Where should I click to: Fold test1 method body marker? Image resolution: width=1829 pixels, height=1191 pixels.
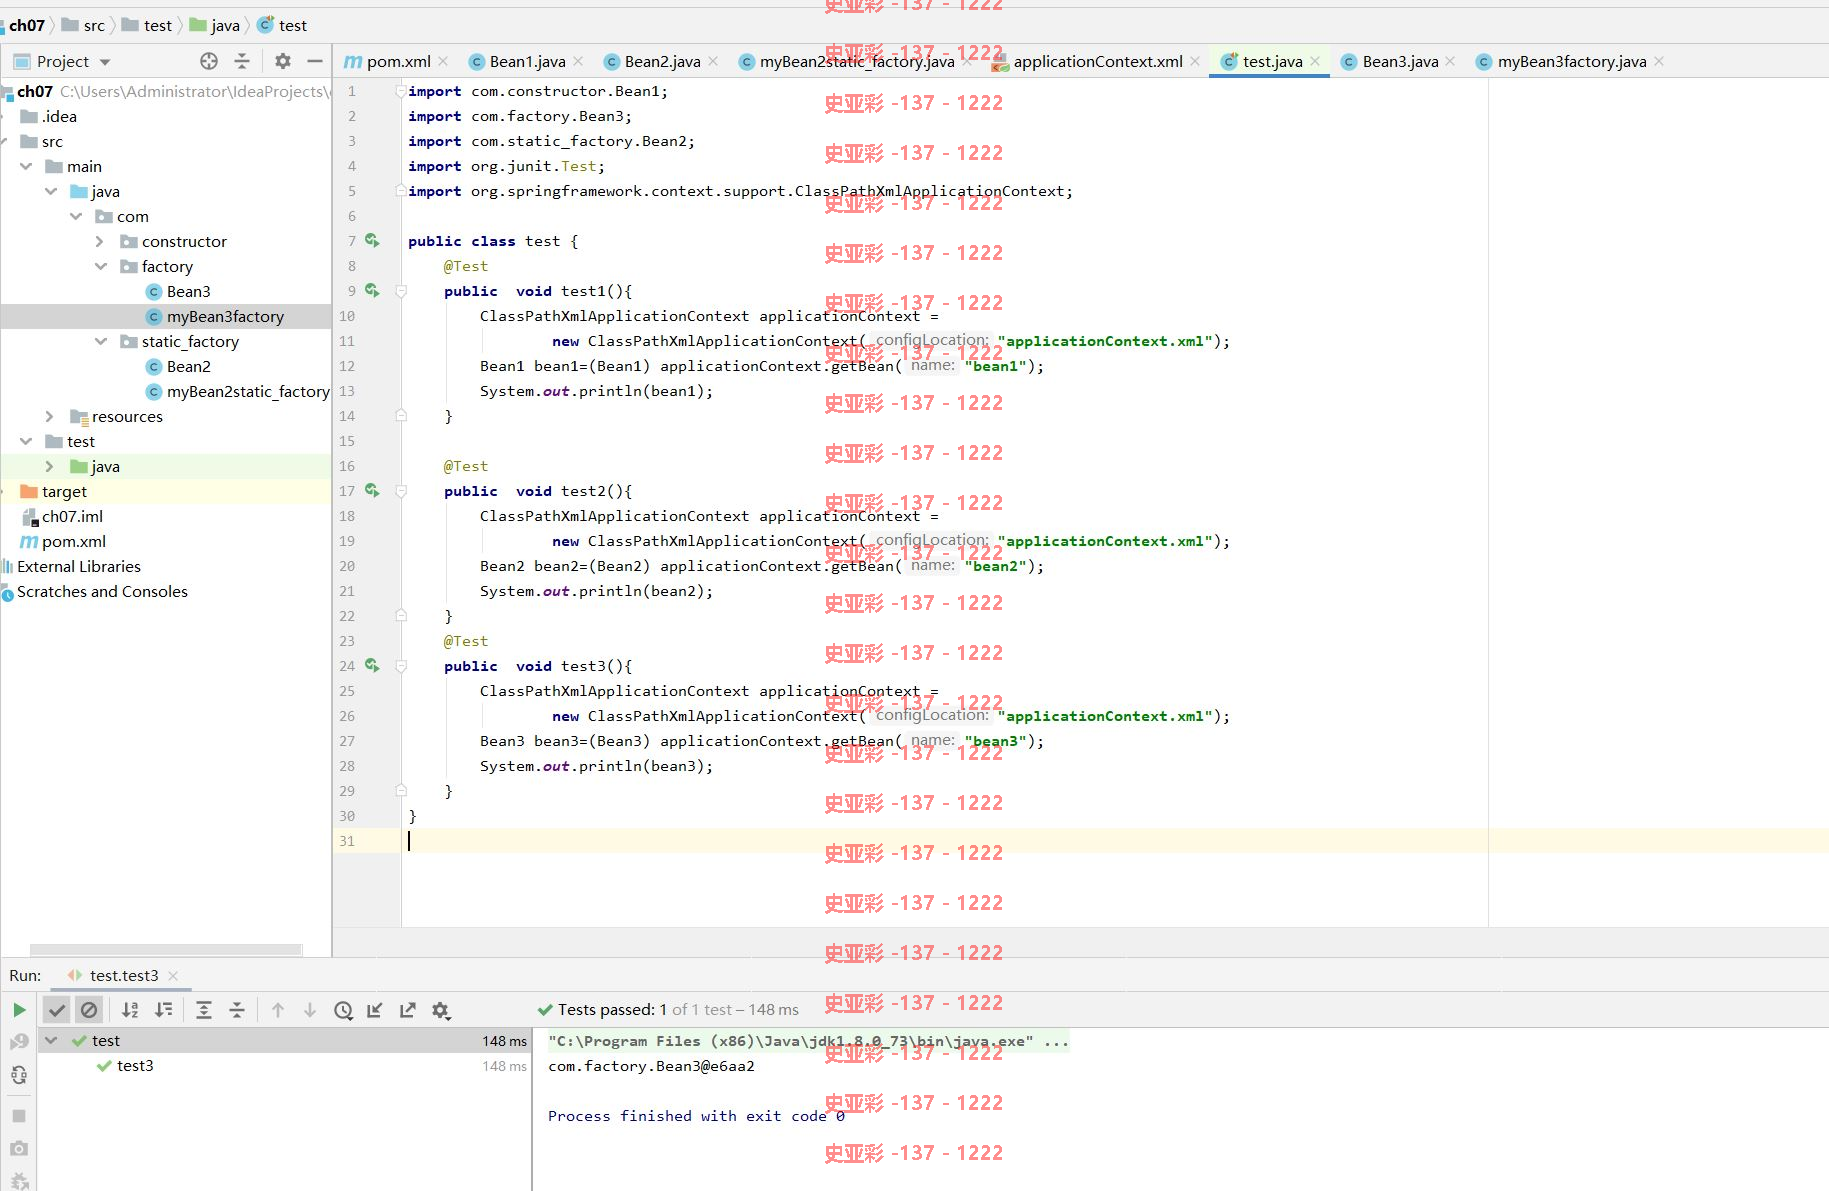coord(401,291)
